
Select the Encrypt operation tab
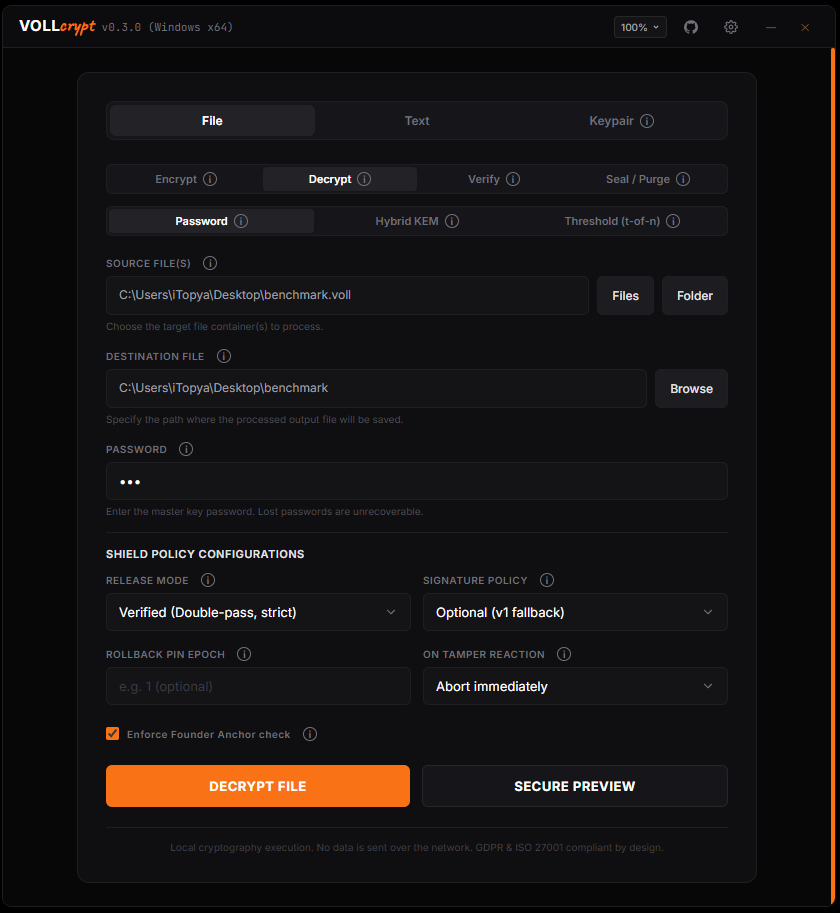click(x=186, y=179)
